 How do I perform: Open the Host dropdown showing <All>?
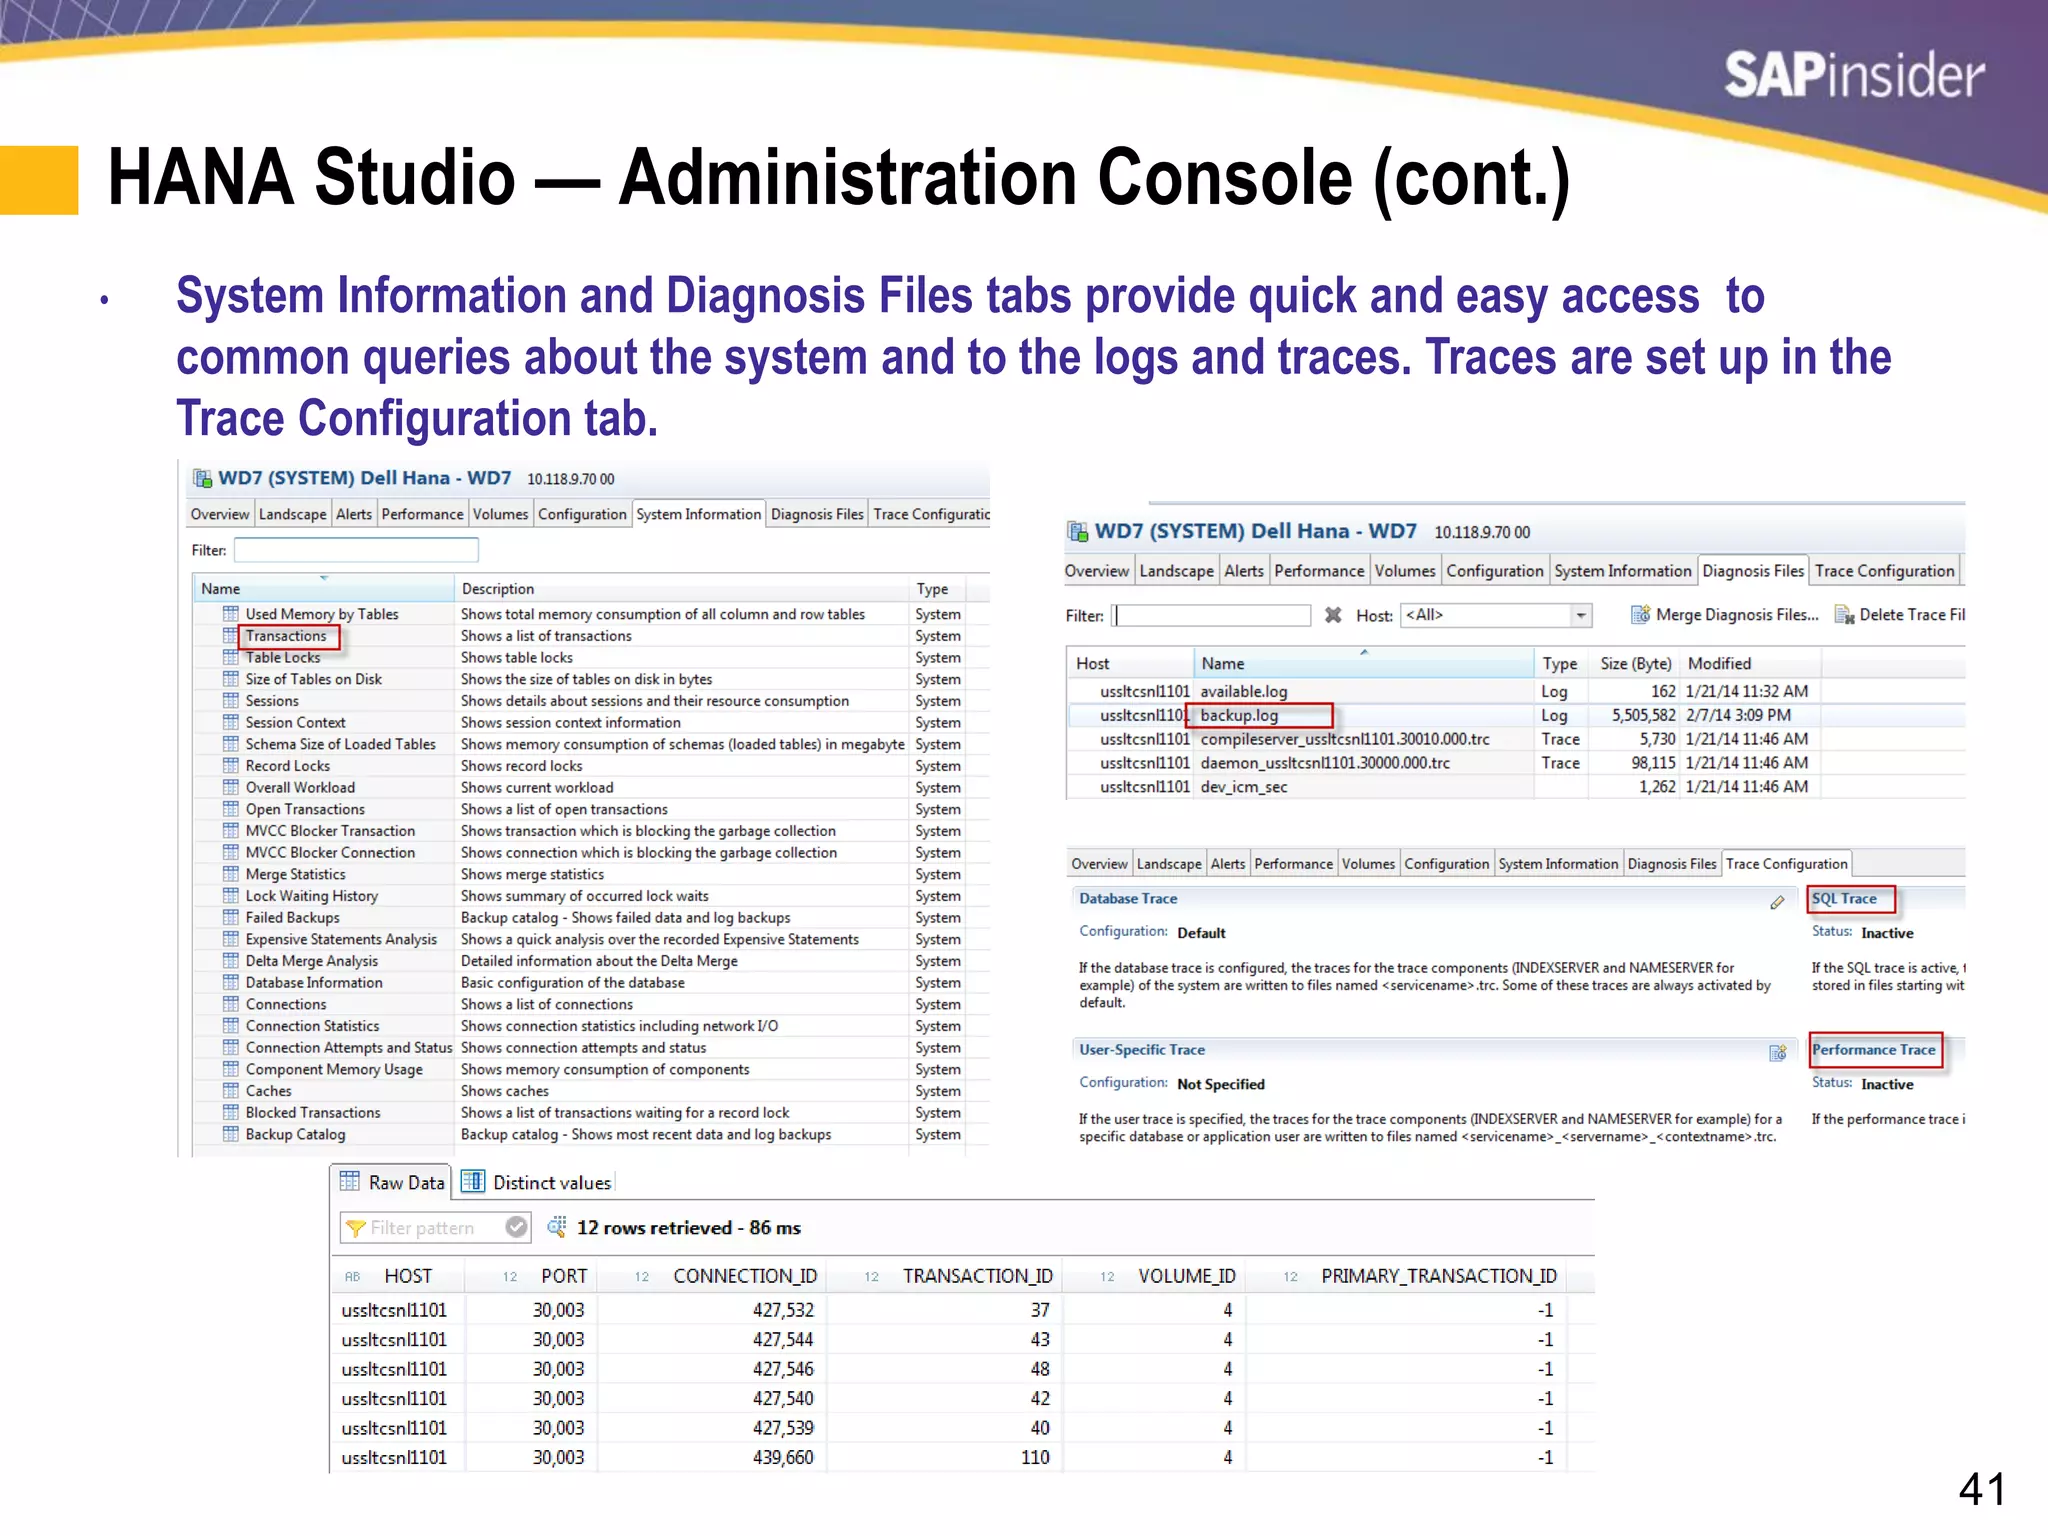coord(1496,615)
